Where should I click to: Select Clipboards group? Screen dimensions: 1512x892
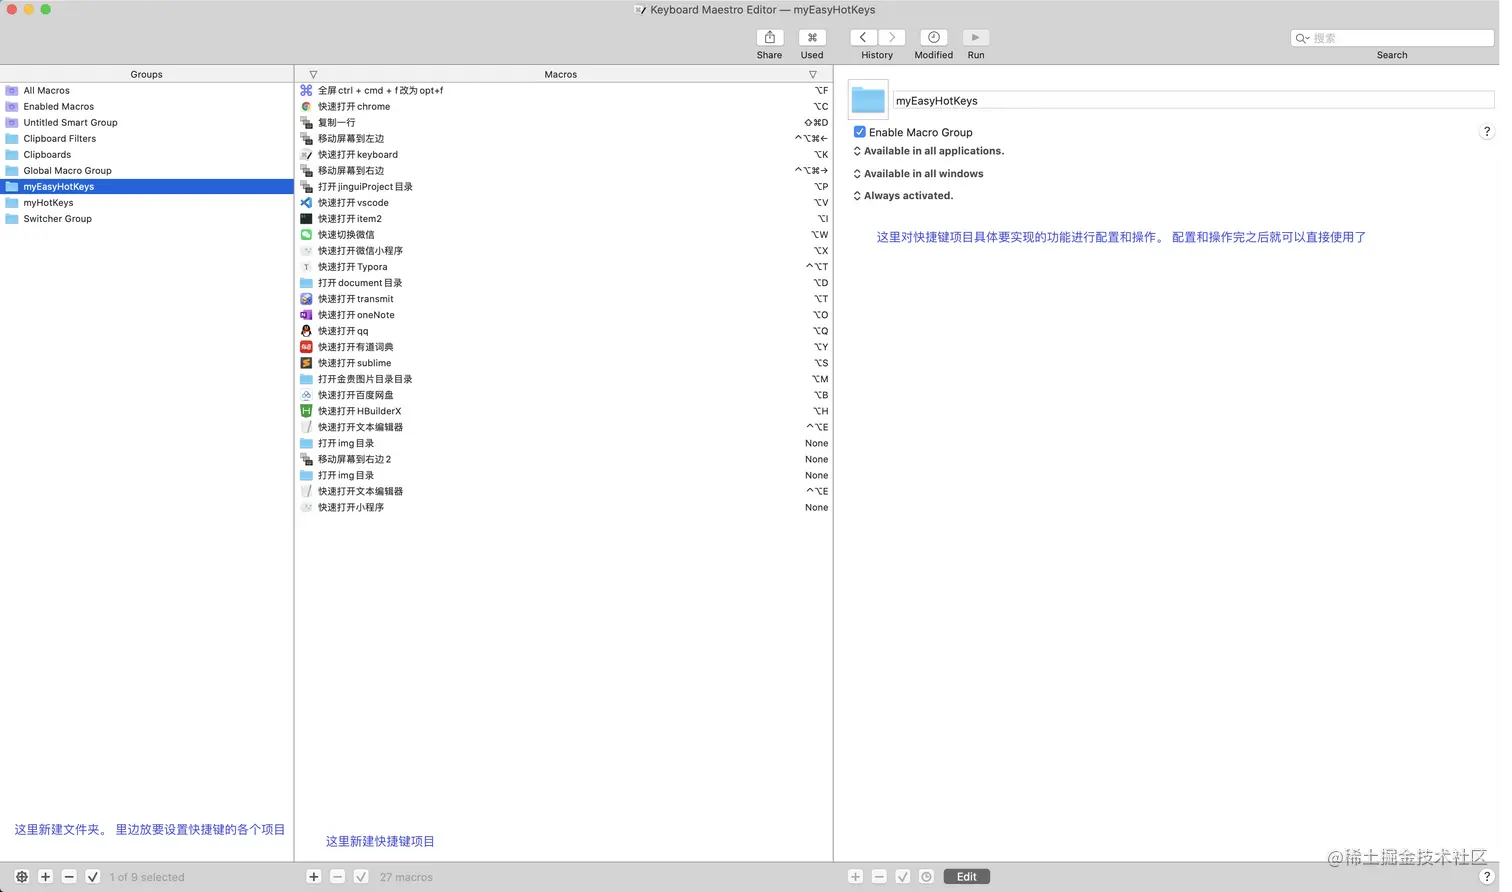(x=146, y=154)
